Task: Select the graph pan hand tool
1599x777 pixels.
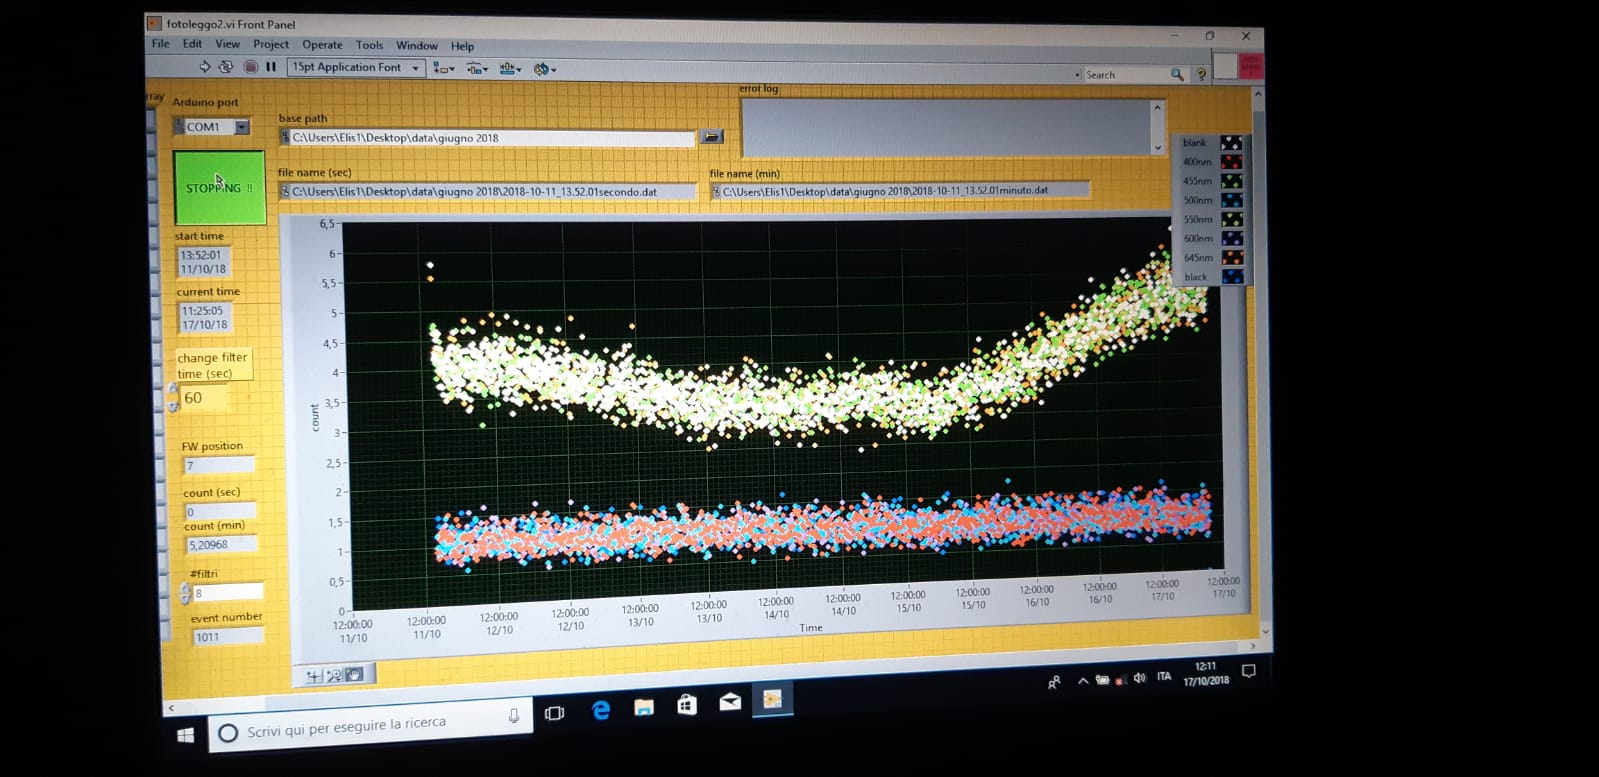Action: pos(354,675)
